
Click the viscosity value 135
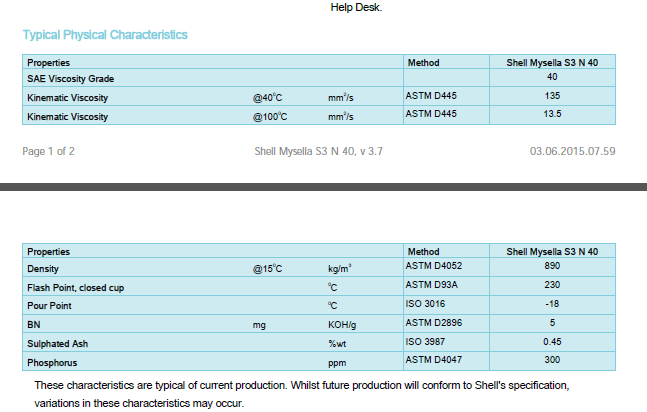pos(552,96)
